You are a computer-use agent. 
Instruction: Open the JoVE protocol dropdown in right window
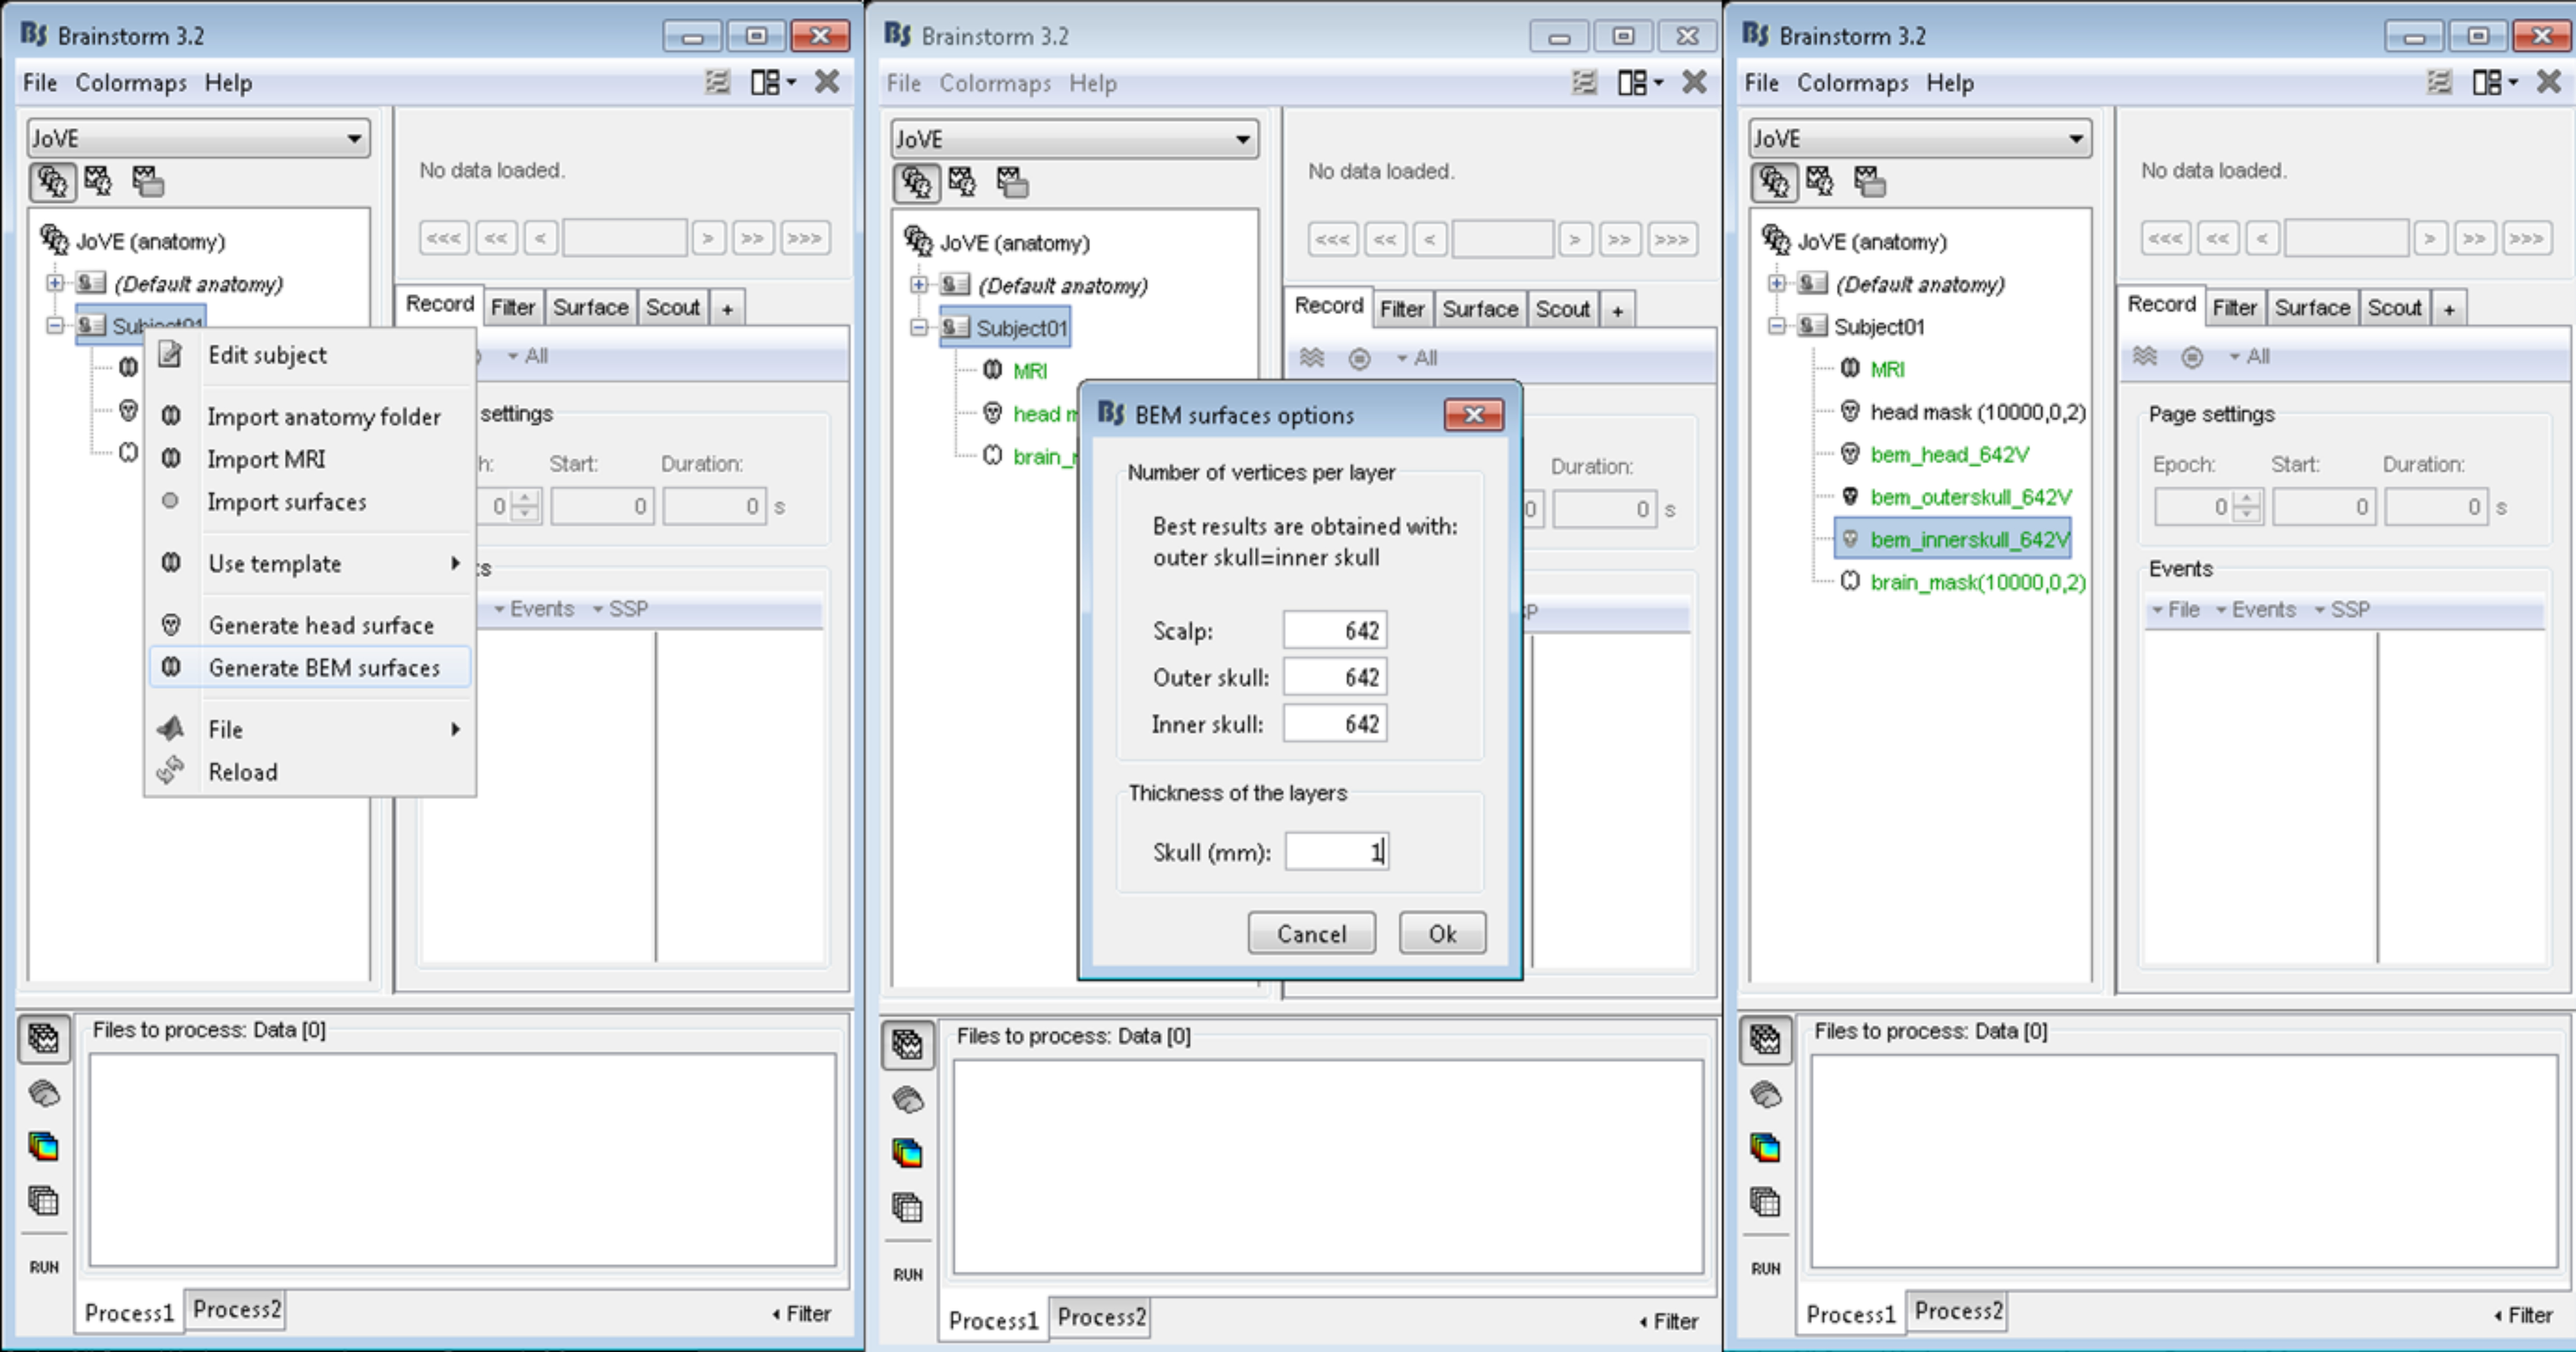pos(2076,138)
